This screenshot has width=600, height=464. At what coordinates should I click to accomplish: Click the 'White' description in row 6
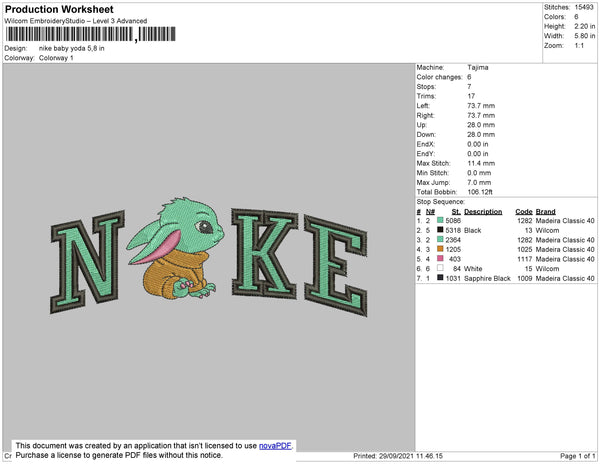pos(473,269)
